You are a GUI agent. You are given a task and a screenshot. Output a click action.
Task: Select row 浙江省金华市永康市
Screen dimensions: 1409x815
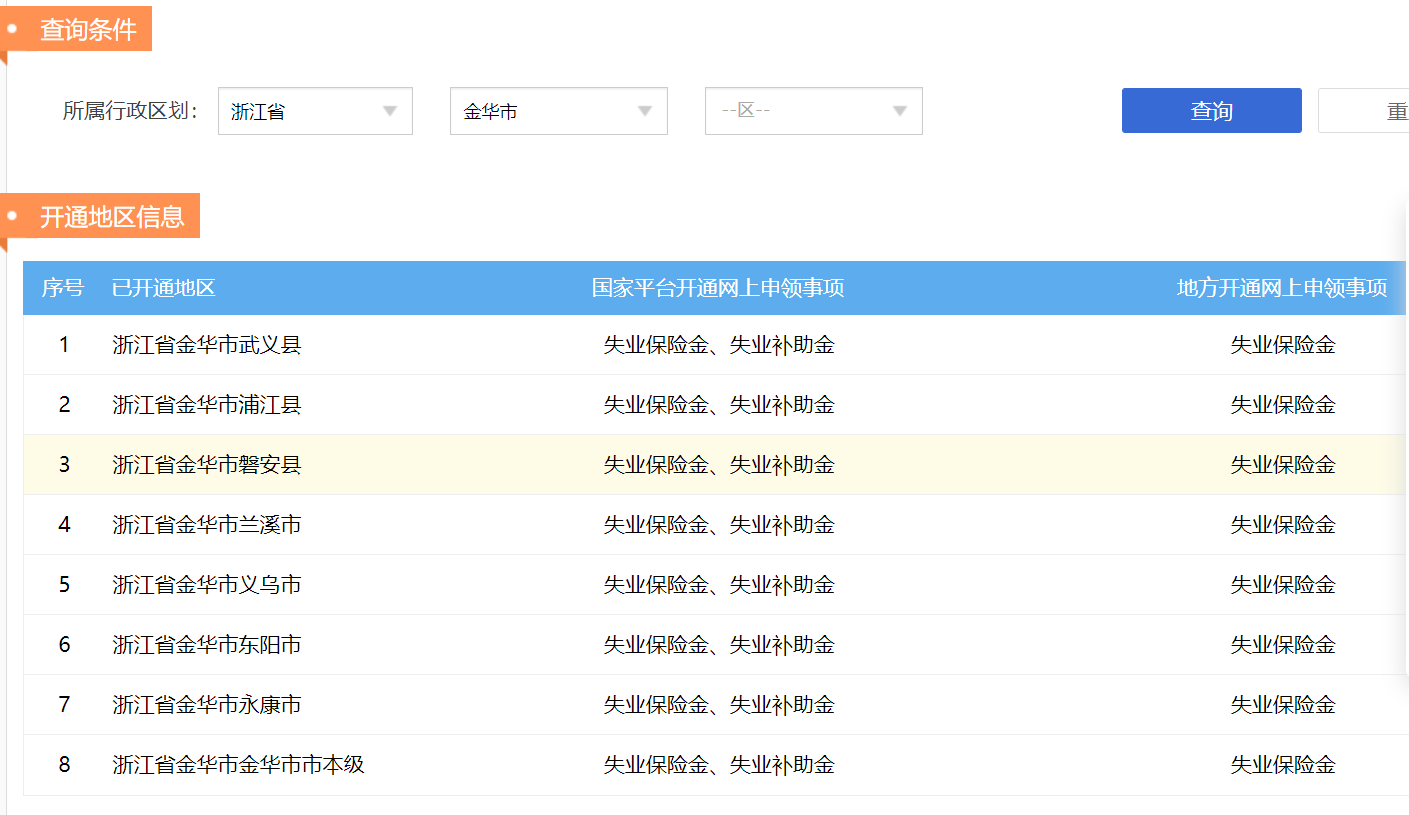point(207,705)
